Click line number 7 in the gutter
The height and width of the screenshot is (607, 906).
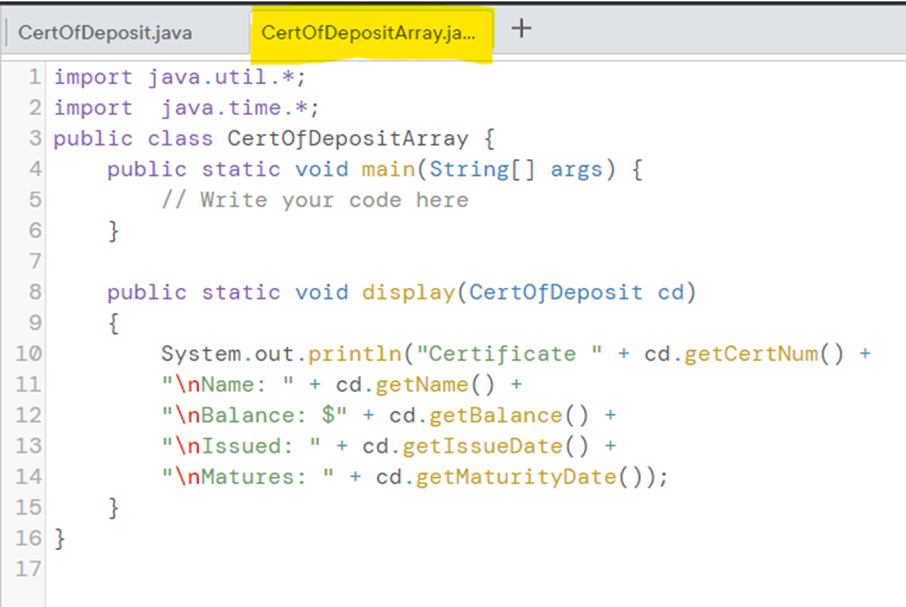click(35, 261)
